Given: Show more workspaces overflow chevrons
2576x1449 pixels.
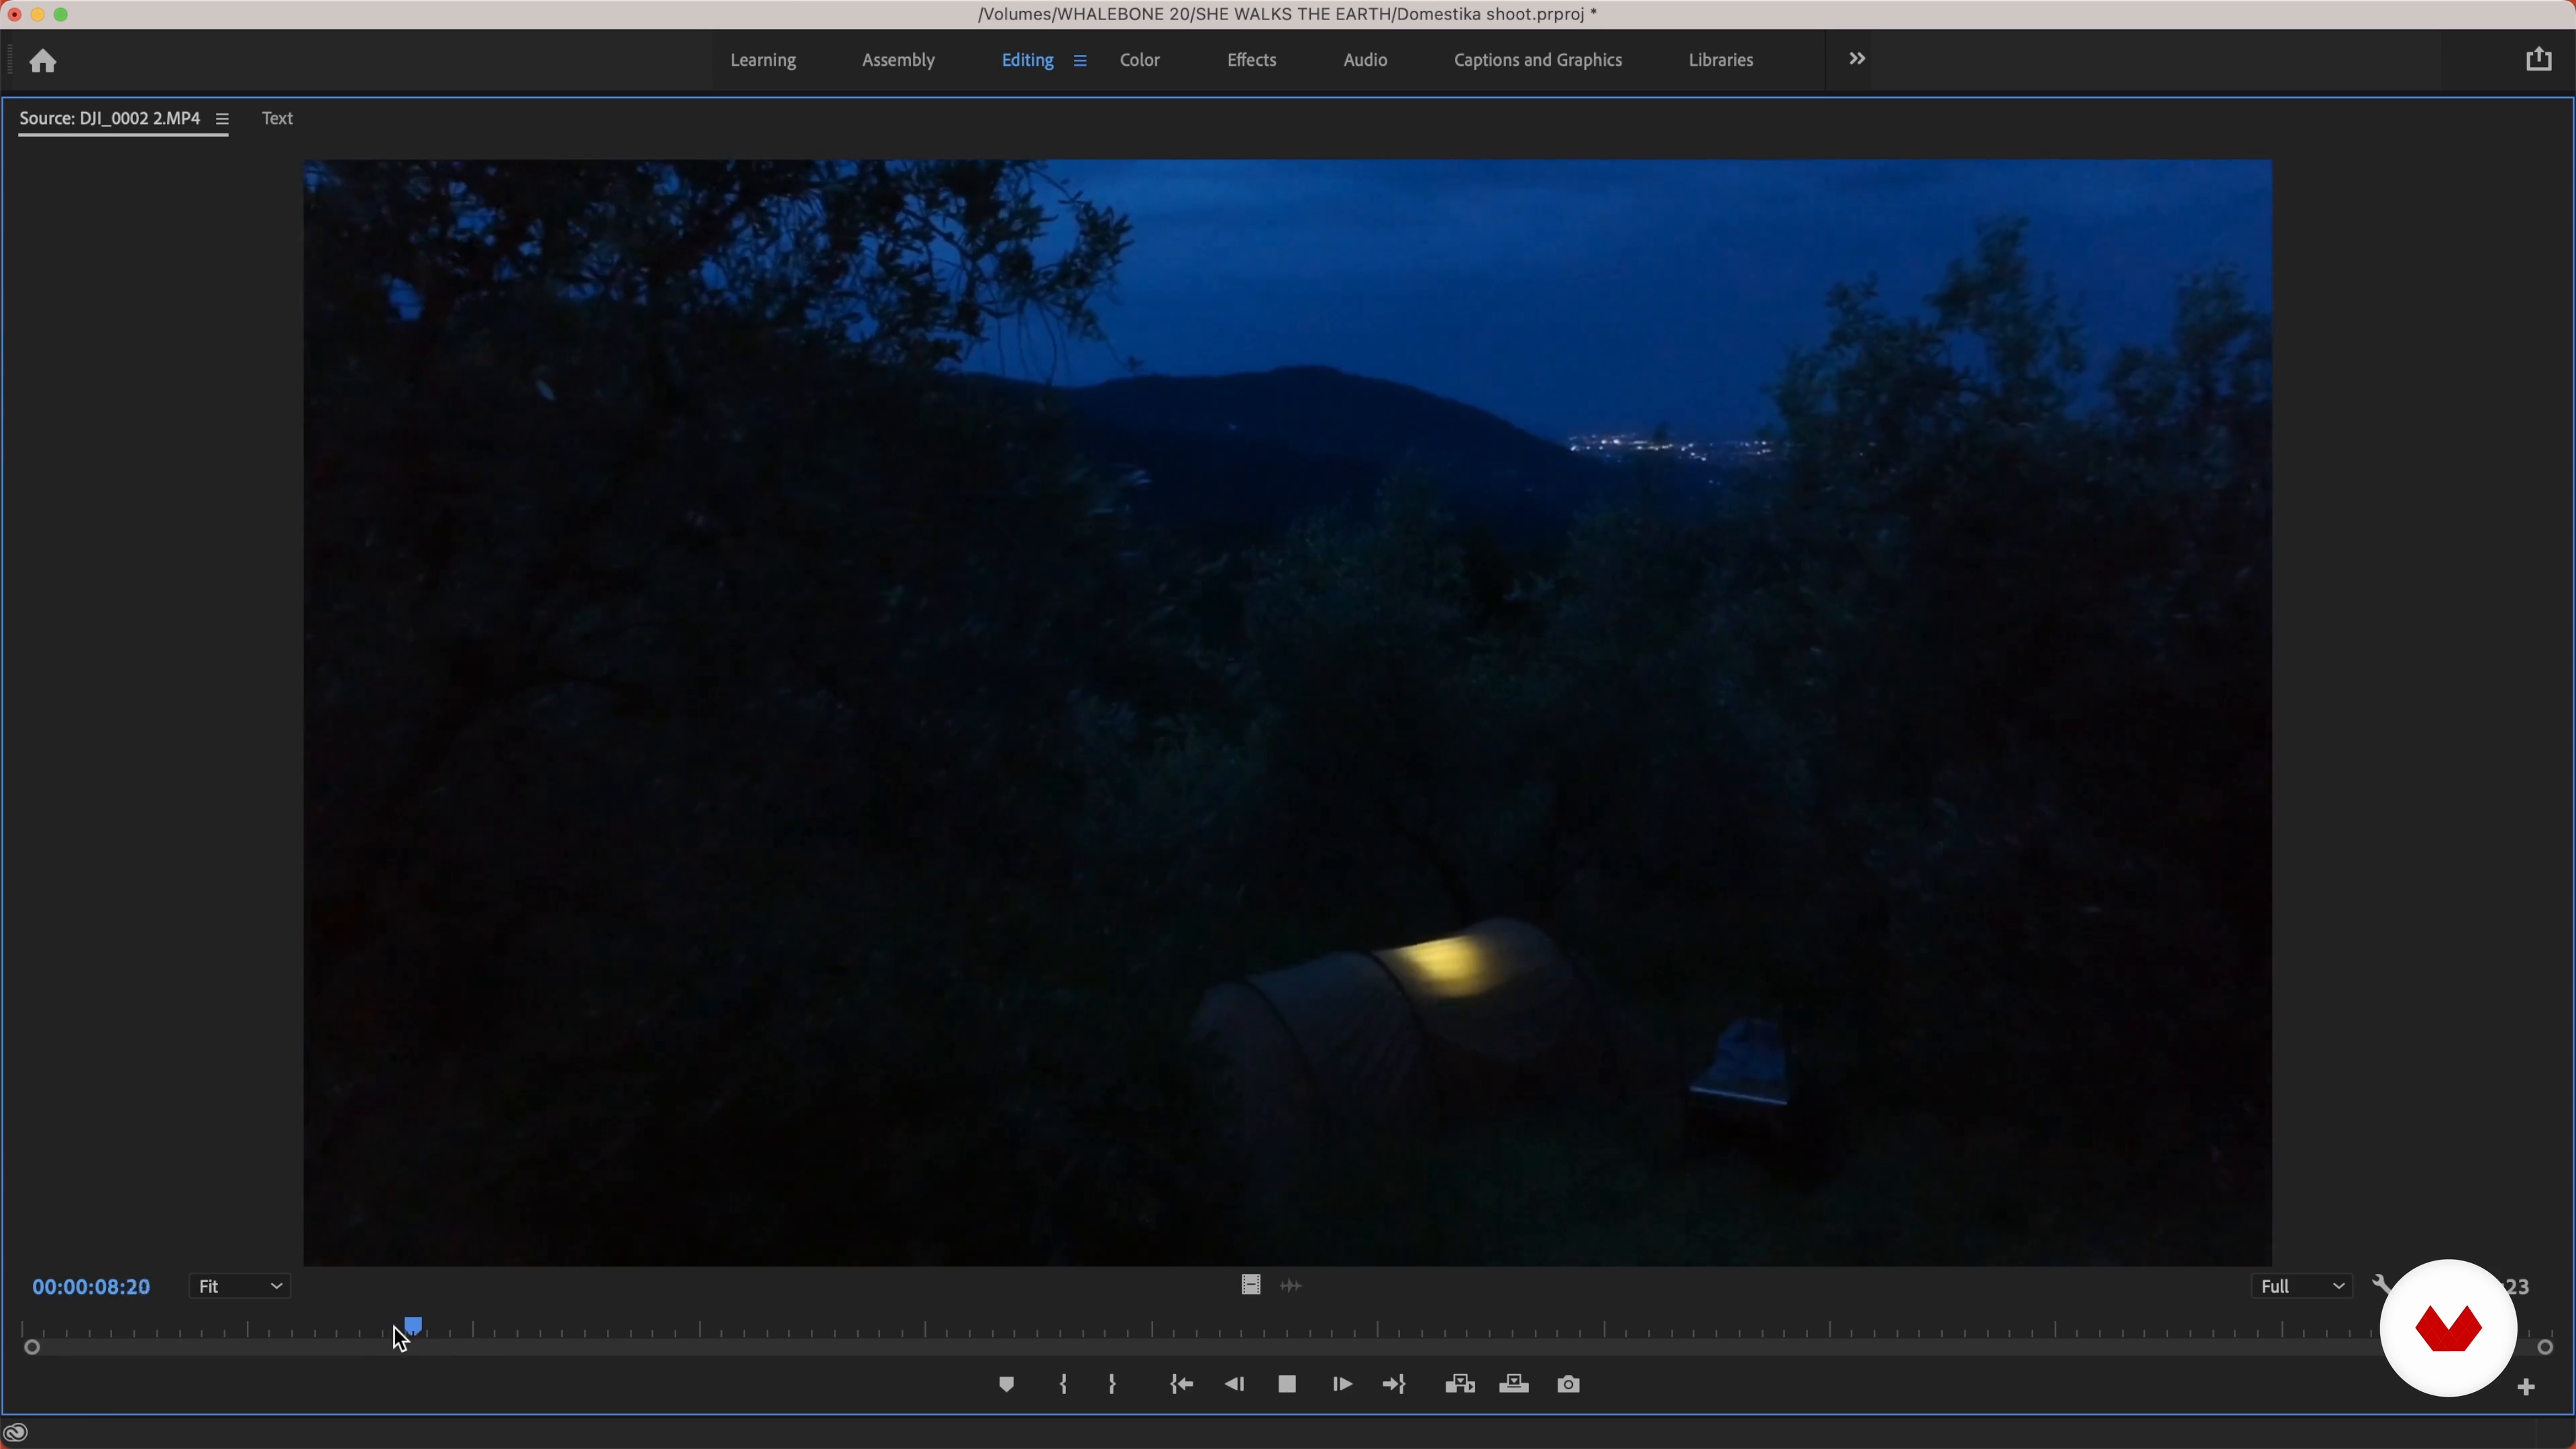Looking at the screenshot, I should 1857,59.
